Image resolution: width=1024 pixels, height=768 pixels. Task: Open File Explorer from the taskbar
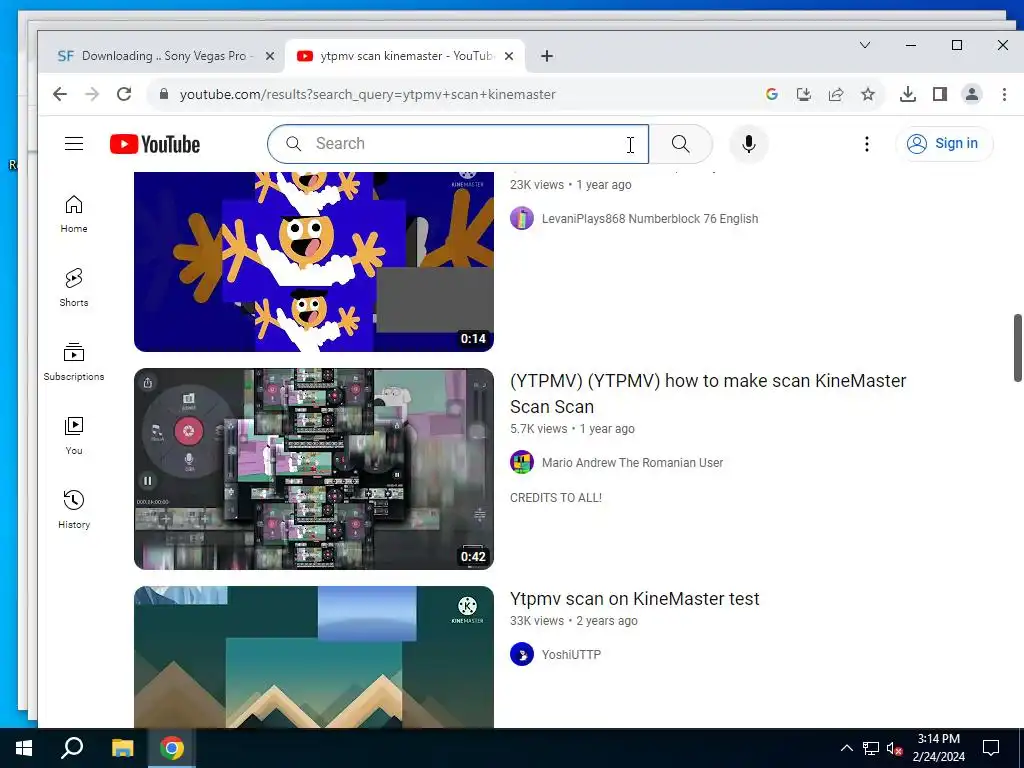coord(122,748)
